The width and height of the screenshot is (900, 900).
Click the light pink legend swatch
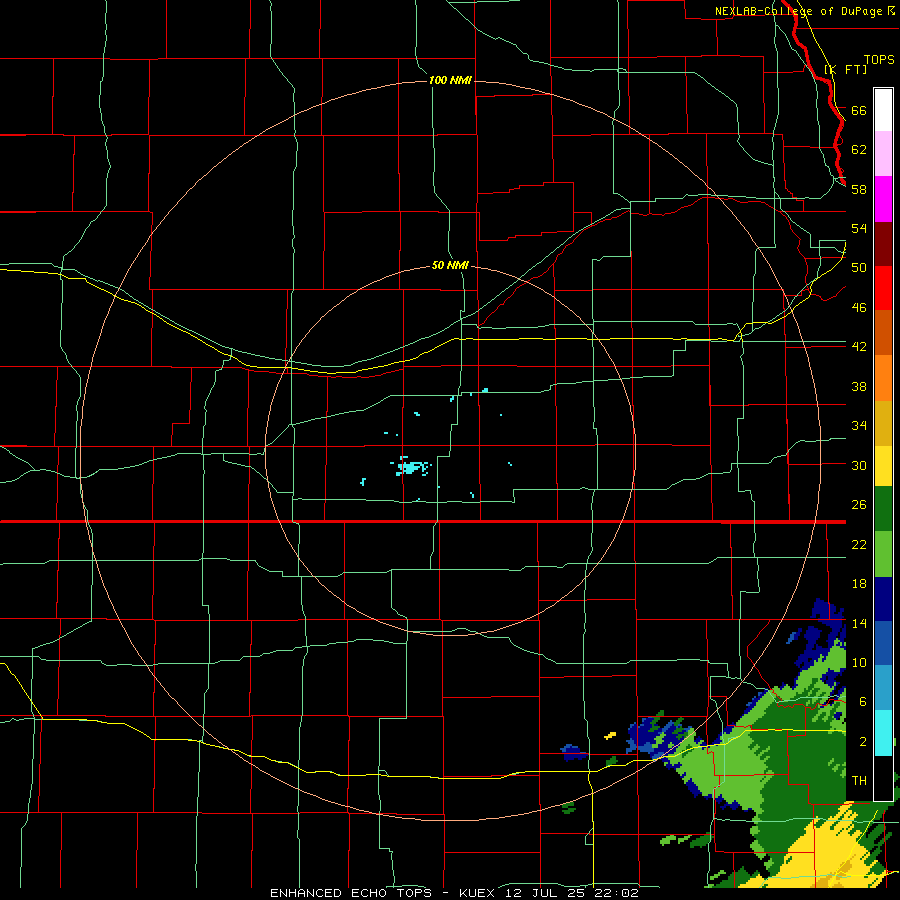tap(883, 154)
